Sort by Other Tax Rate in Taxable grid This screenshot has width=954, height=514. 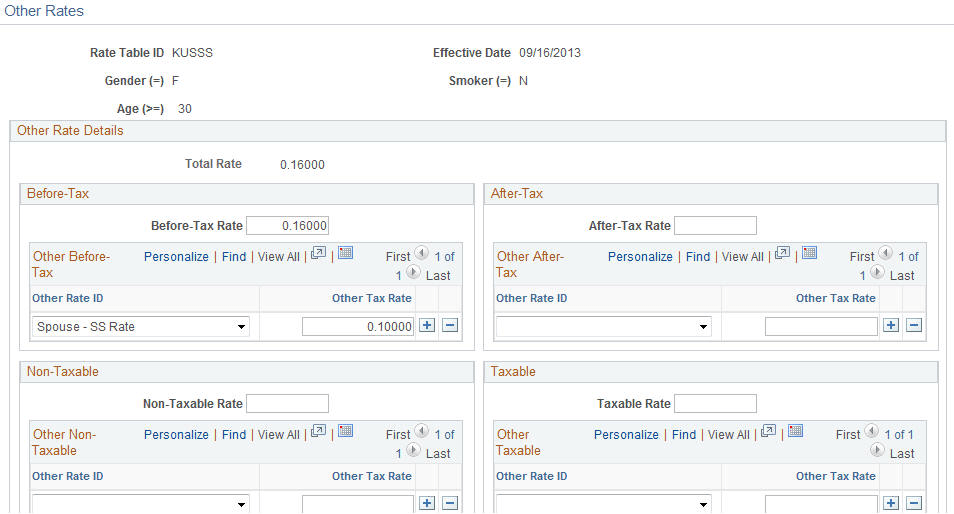coord(835,476)
